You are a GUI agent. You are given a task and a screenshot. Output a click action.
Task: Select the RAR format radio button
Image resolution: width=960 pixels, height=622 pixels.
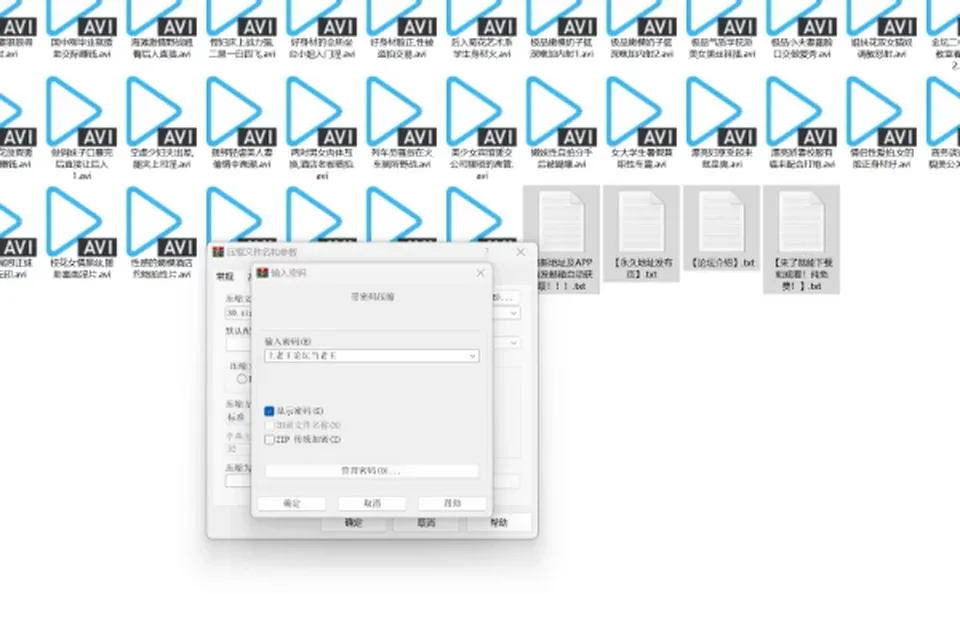(242, 379)
